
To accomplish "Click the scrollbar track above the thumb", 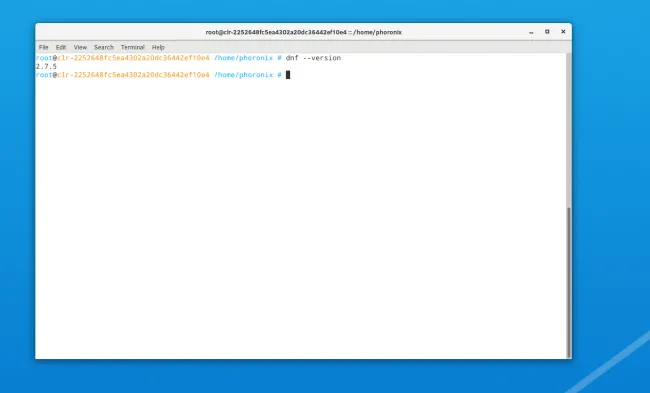I will pyautogui.click(x=569, y=130).
